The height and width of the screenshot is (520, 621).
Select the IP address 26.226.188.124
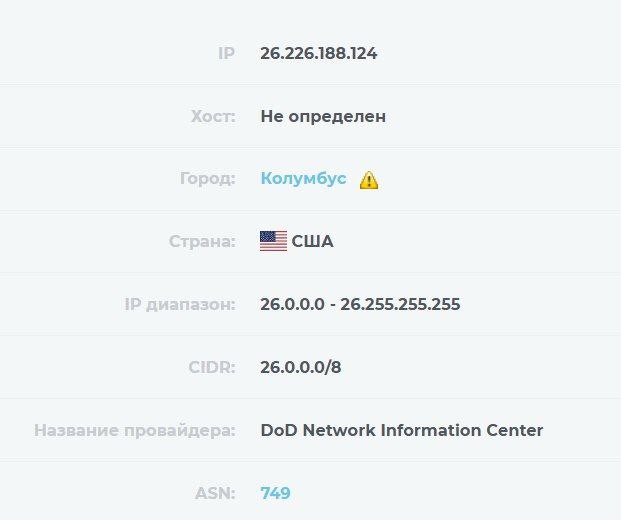click(x=318, y=53)
